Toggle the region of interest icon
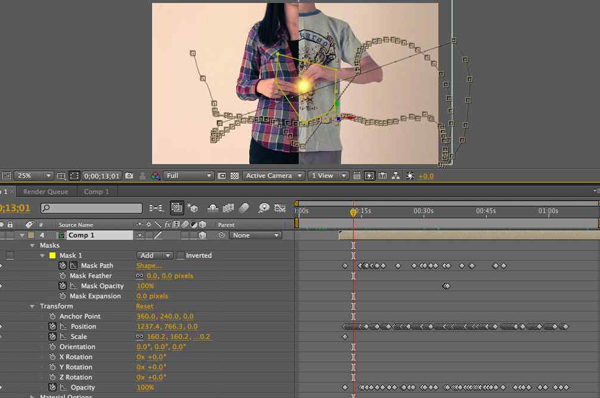This screenshot has width=600, height=398. point(222,176)
